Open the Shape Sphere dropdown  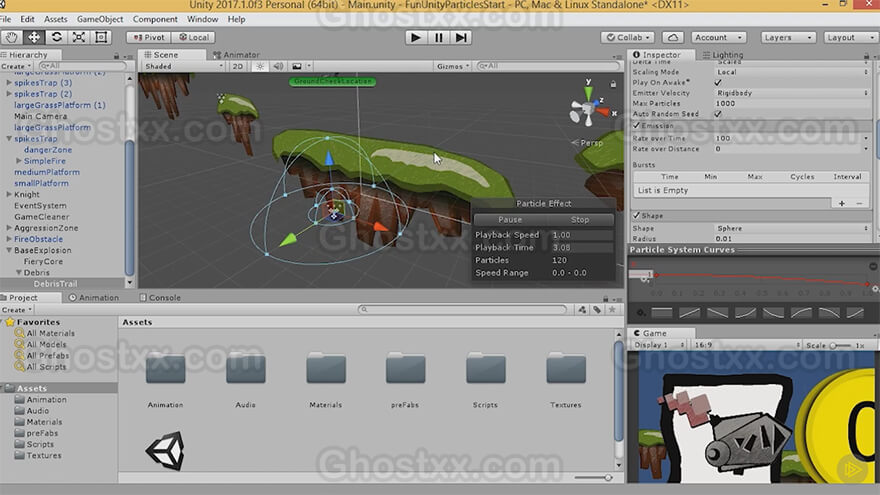point(792,228)
